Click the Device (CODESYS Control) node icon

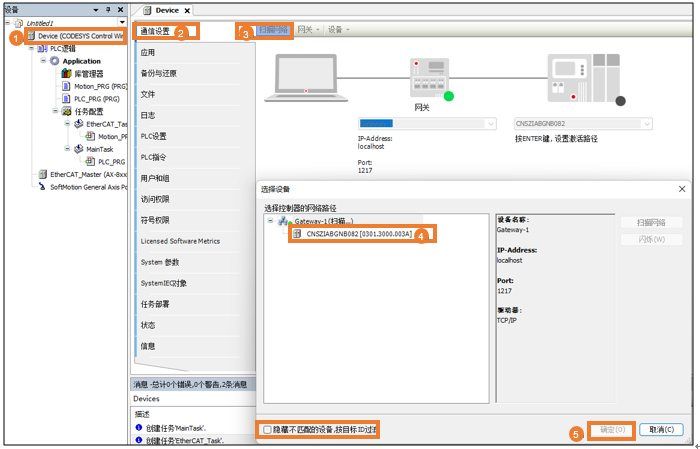31,35
